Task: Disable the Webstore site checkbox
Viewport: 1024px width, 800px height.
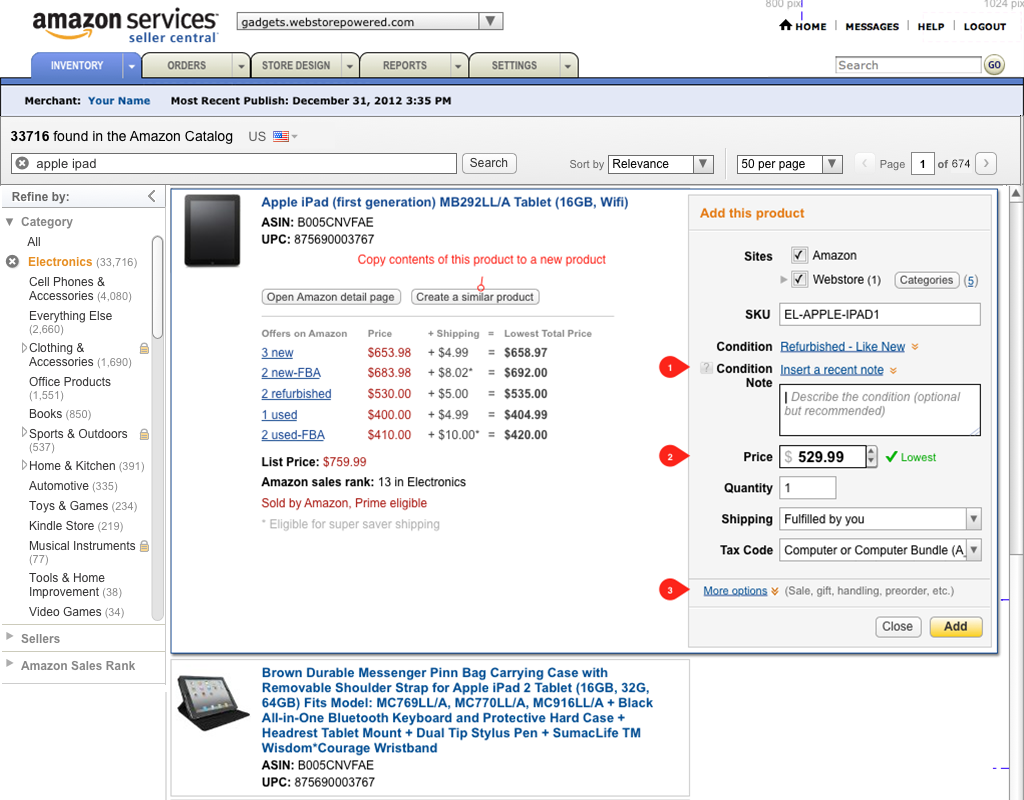Action: (798, 279)
